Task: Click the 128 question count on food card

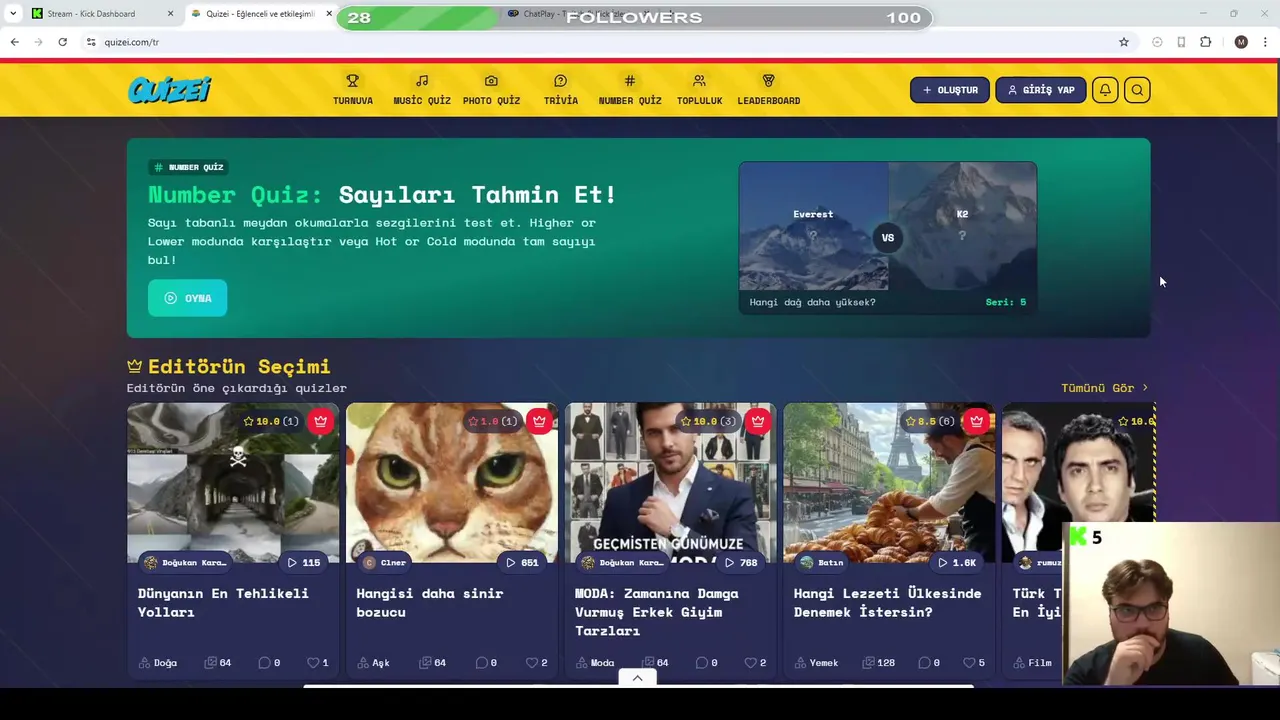Action: (879, 662)
